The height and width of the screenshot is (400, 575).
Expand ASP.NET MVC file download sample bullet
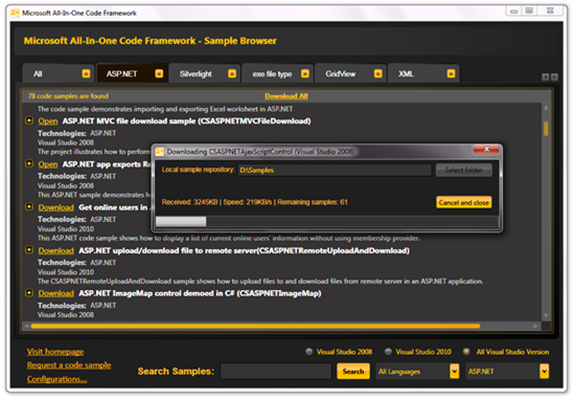29,120
